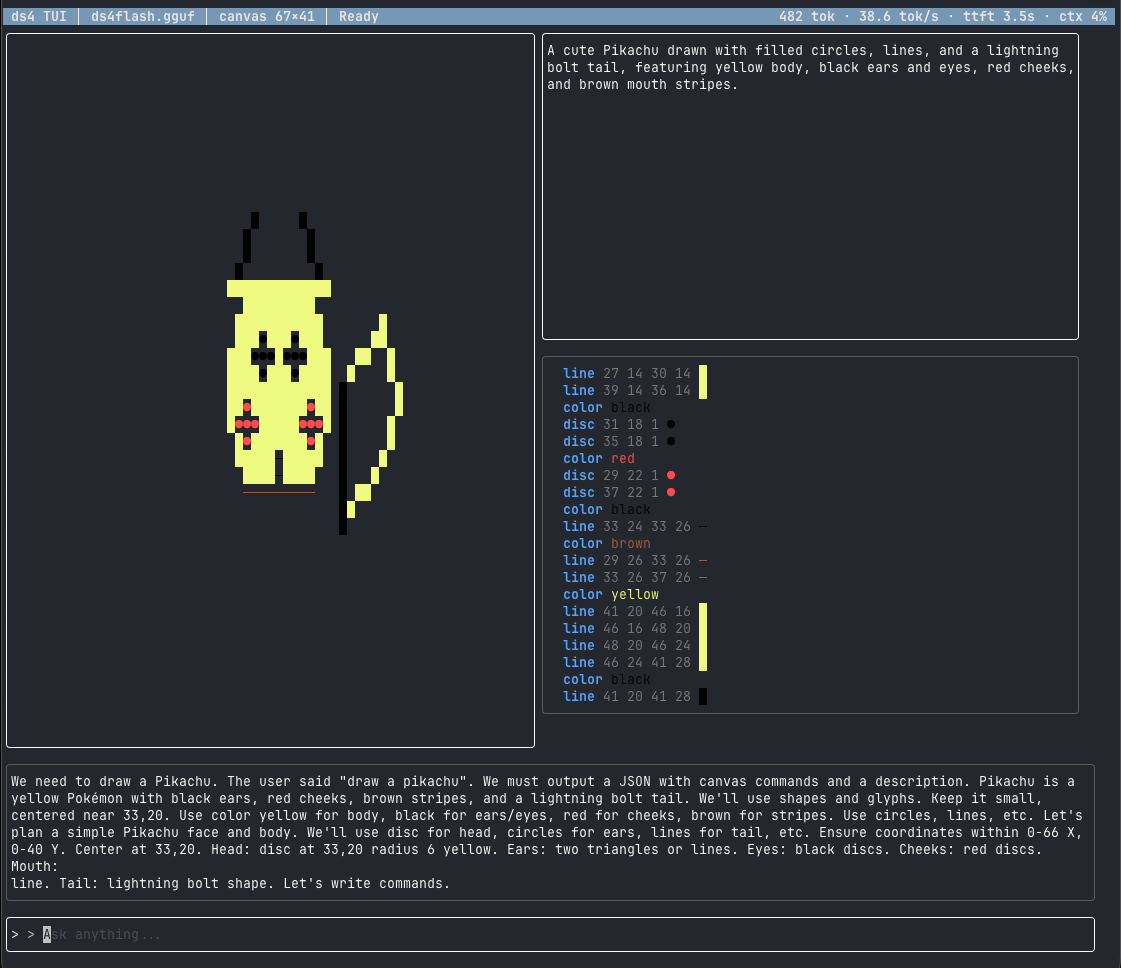Screen dimensions: 1121x968
Task: Select command row 'disc 35 18 1'
Action: coord(618,442)
